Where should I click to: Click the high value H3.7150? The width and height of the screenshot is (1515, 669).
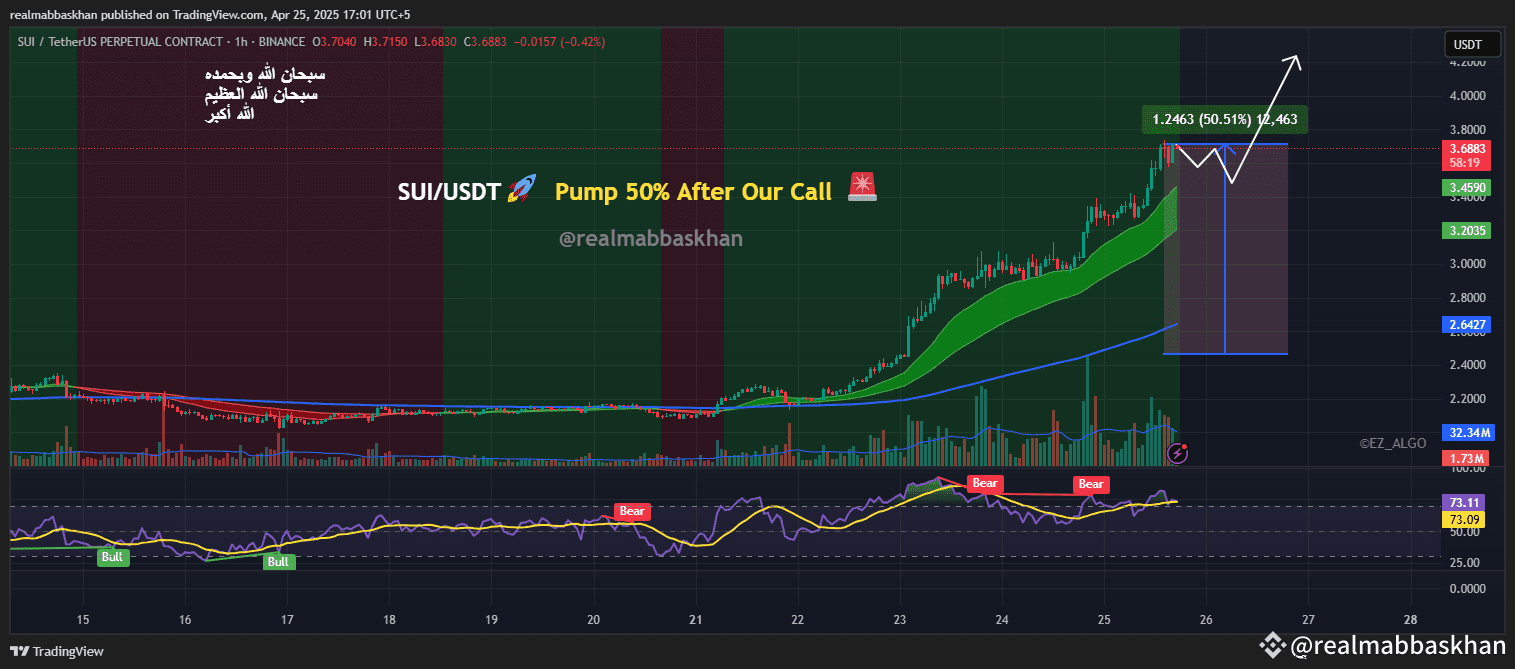coord(384,42)
